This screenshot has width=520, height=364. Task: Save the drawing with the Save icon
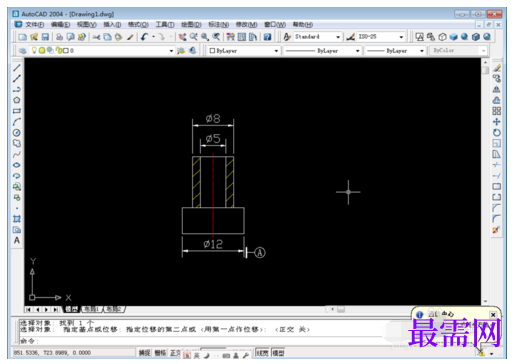pyautogui.click(x=45, y=37)
